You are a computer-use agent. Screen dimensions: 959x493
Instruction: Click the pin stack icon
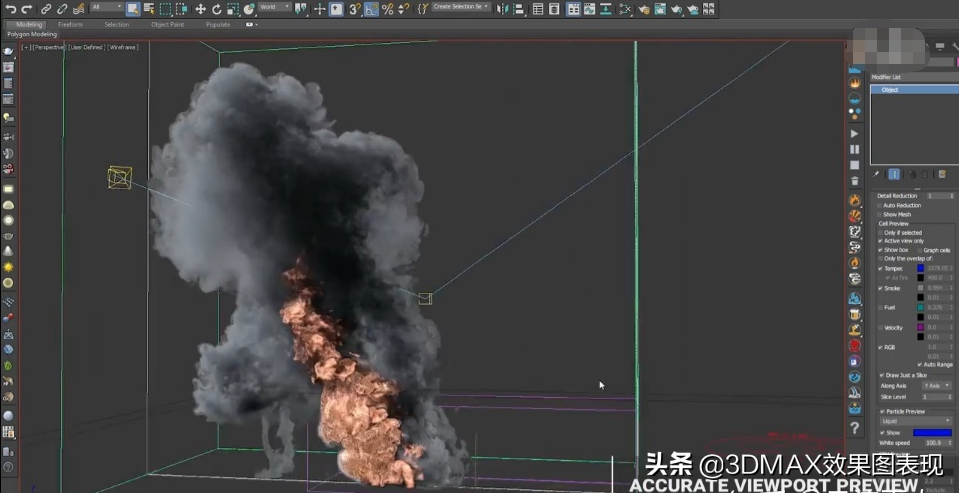(876, 174)
